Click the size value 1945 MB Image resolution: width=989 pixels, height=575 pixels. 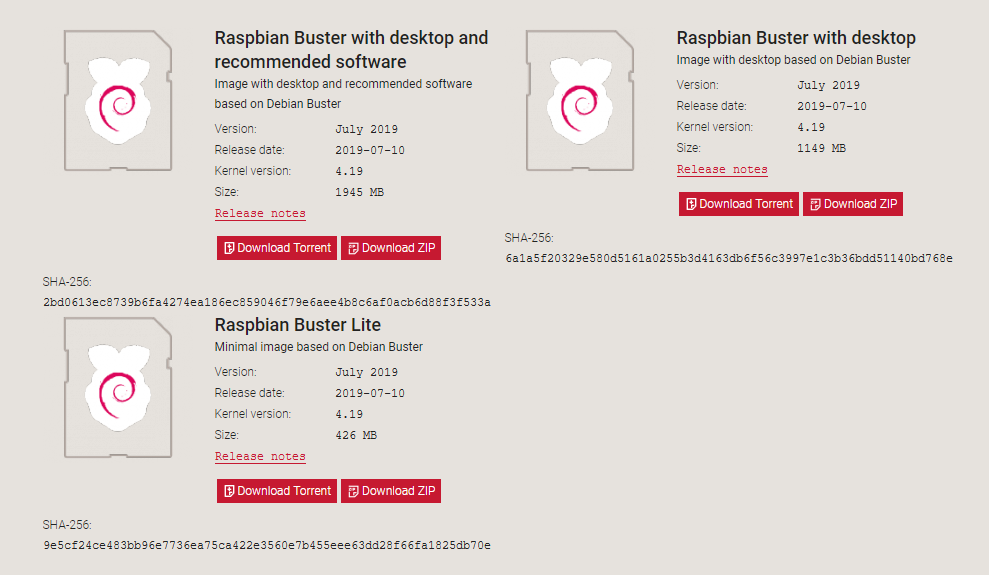[360, 192]
